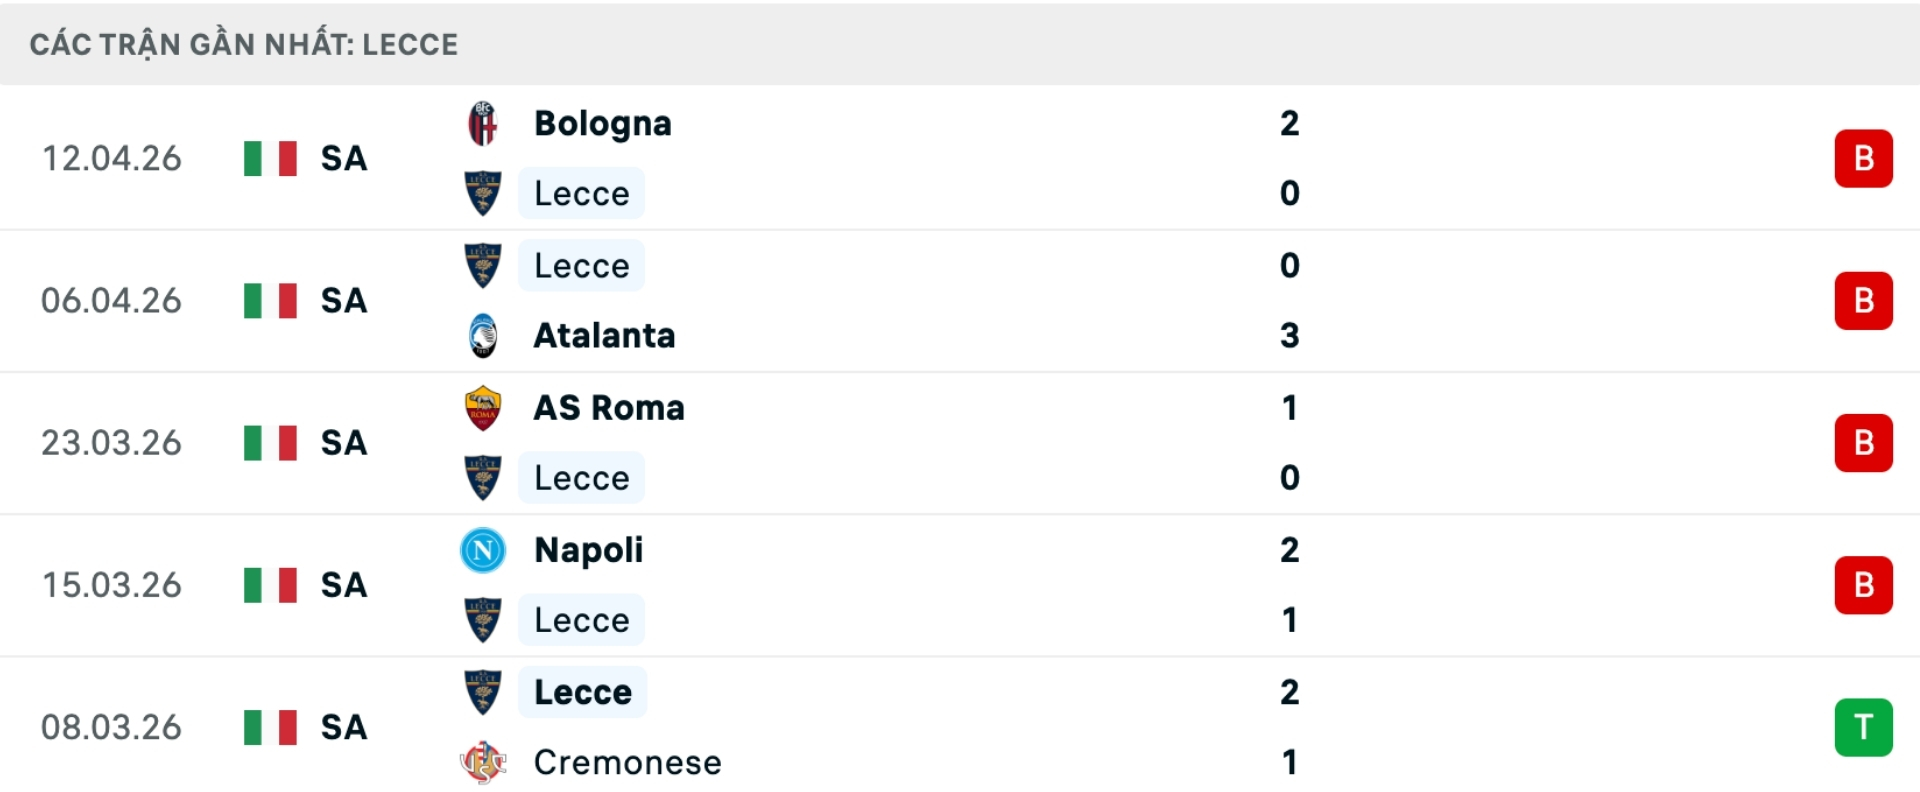Click the Atalanta score of 3
Viewport: 1920px width, 792px height.
1289,336
